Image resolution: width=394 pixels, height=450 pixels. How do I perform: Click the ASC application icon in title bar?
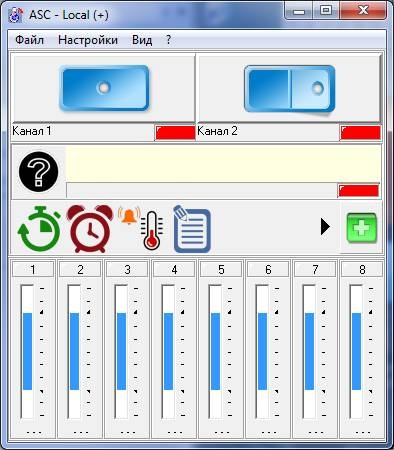(x=16, y=15)
